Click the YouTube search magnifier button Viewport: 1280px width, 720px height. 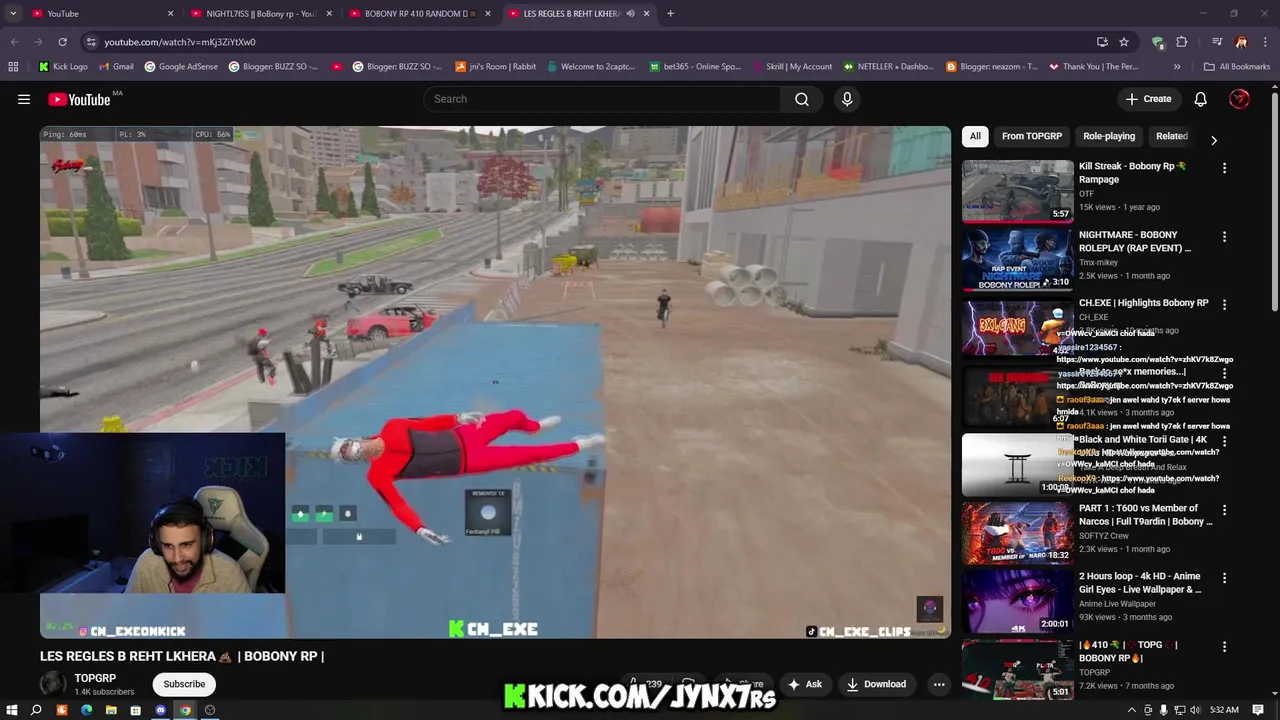click(802, 99)
